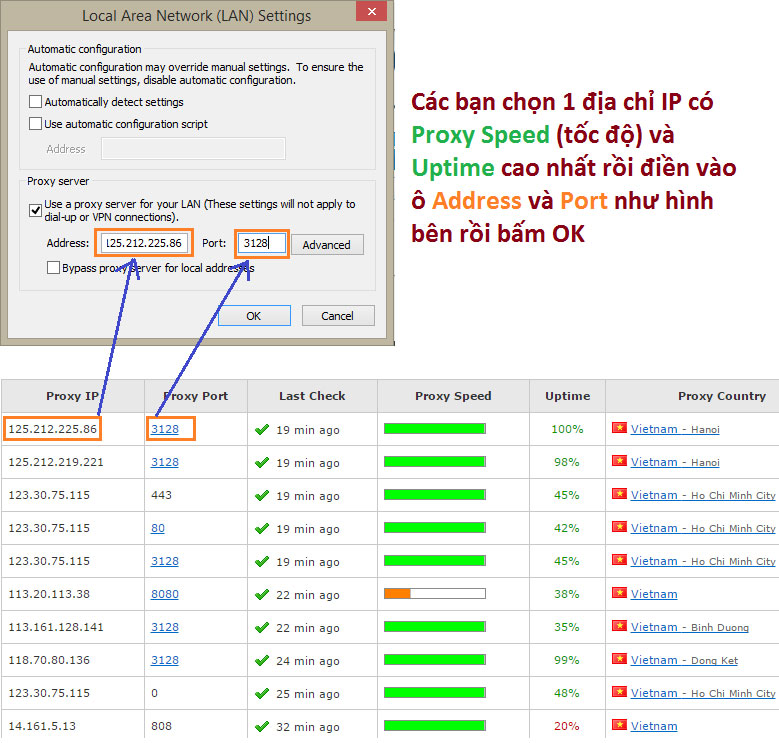
Task: Toggle Bypass proxy server for local addresses
Action: (x=54, y=268)
